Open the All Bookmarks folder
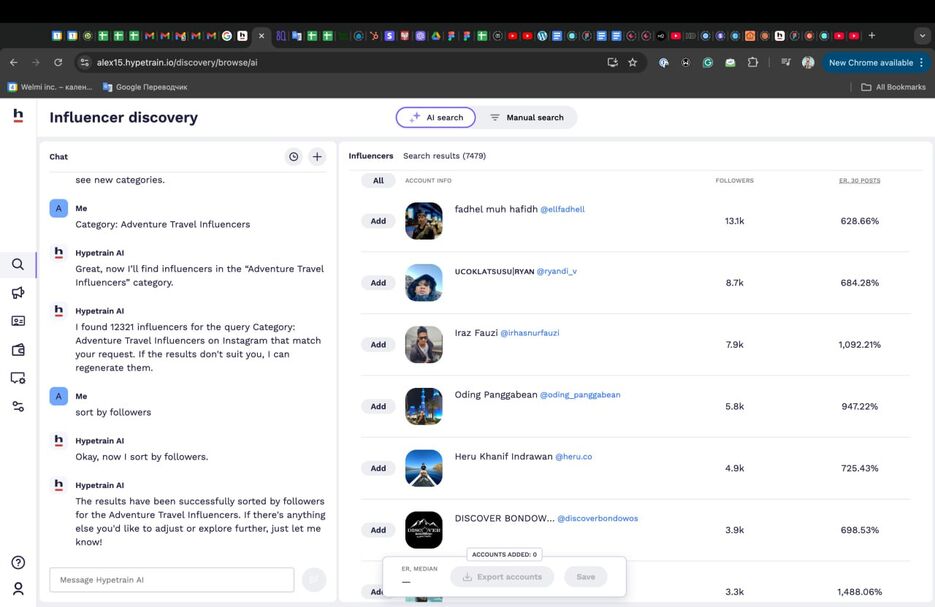 [893, 87]
